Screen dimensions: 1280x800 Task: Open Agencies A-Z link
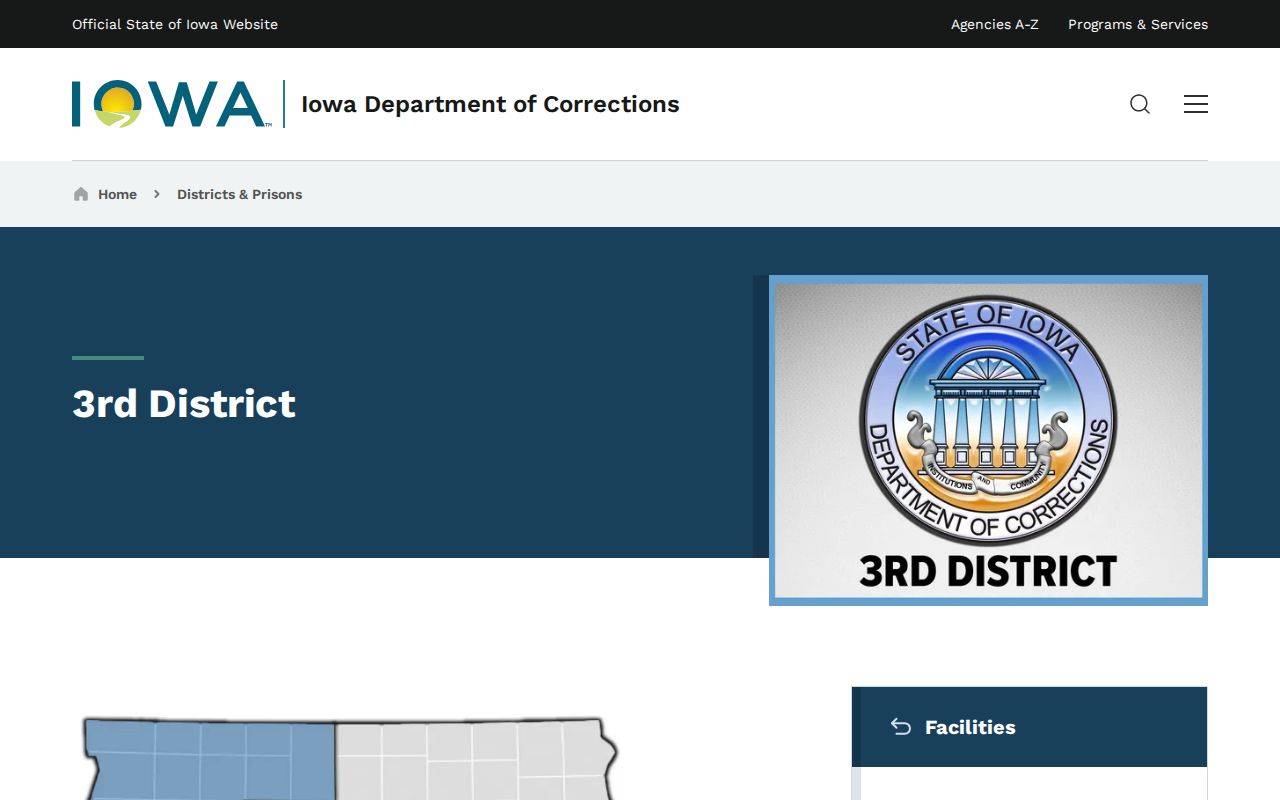994,24
